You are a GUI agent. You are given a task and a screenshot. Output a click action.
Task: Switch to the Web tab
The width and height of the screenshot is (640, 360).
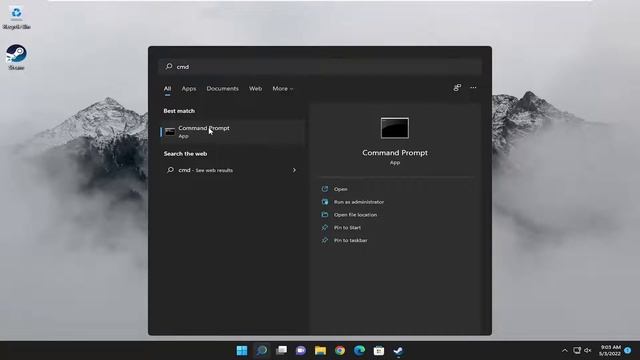pyautogui.click(x=256, y=89)
